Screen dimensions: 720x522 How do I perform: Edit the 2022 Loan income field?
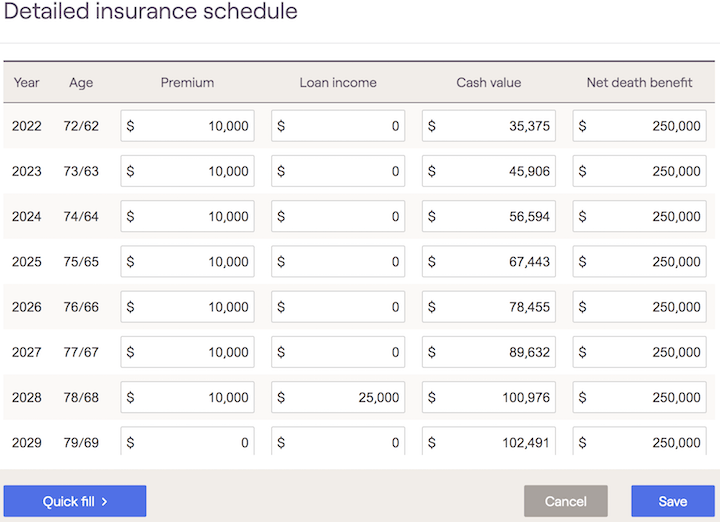[338, 126]
